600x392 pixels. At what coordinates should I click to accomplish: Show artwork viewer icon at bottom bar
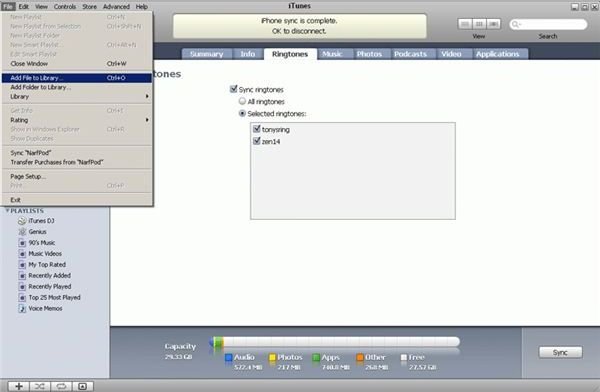click(82, 386)
